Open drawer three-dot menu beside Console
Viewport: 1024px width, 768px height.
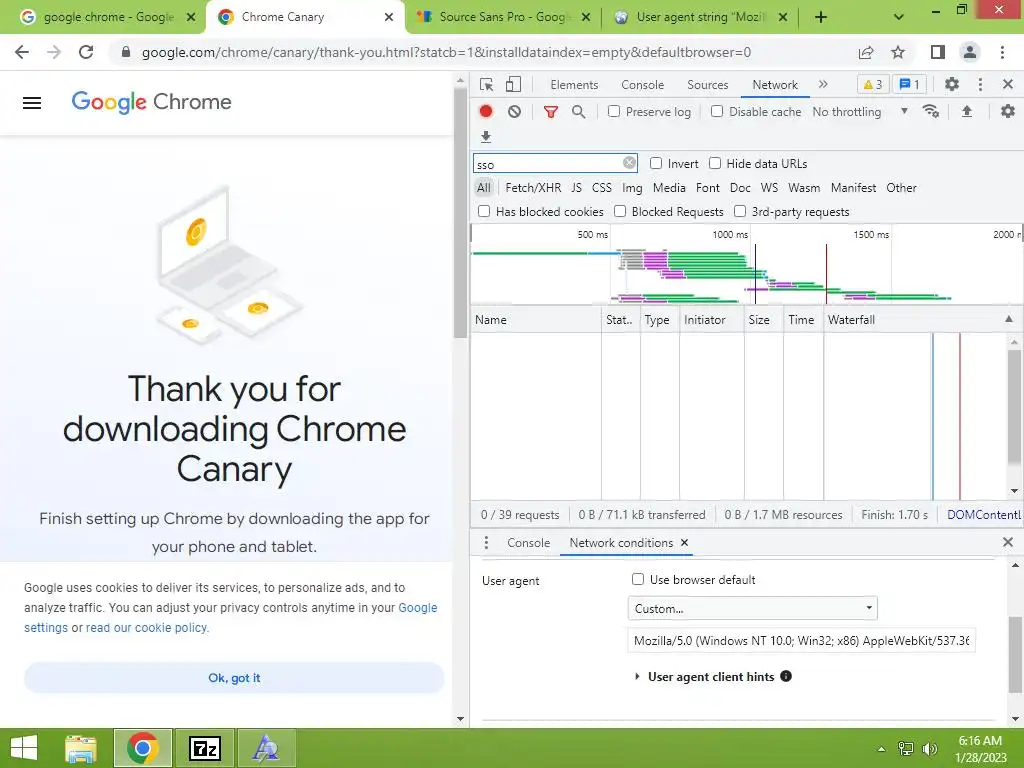click(486, 543)
